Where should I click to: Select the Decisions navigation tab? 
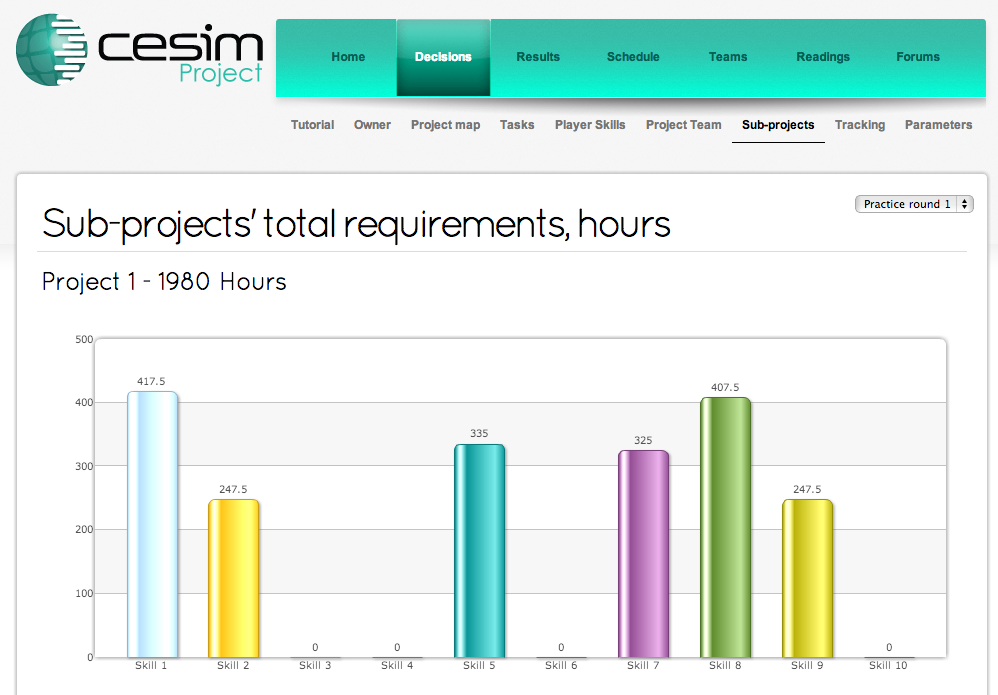click(443, 57)
